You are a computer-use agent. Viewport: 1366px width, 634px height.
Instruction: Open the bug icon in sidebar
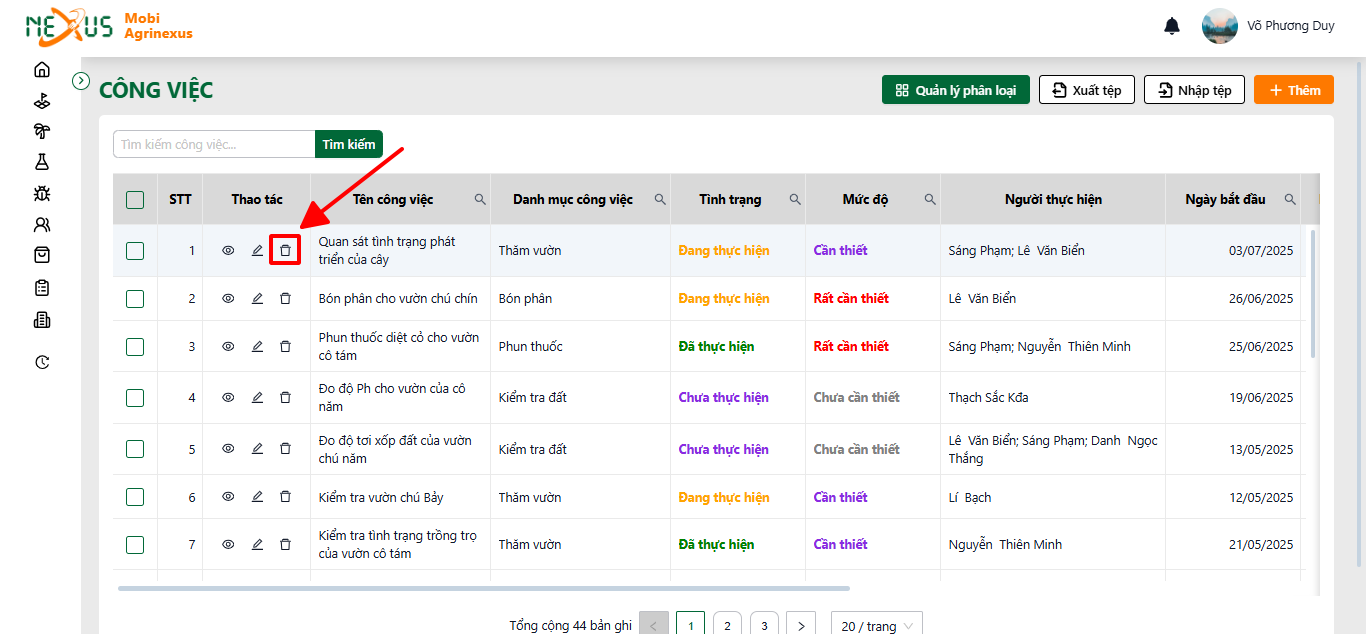pos(41,193)
